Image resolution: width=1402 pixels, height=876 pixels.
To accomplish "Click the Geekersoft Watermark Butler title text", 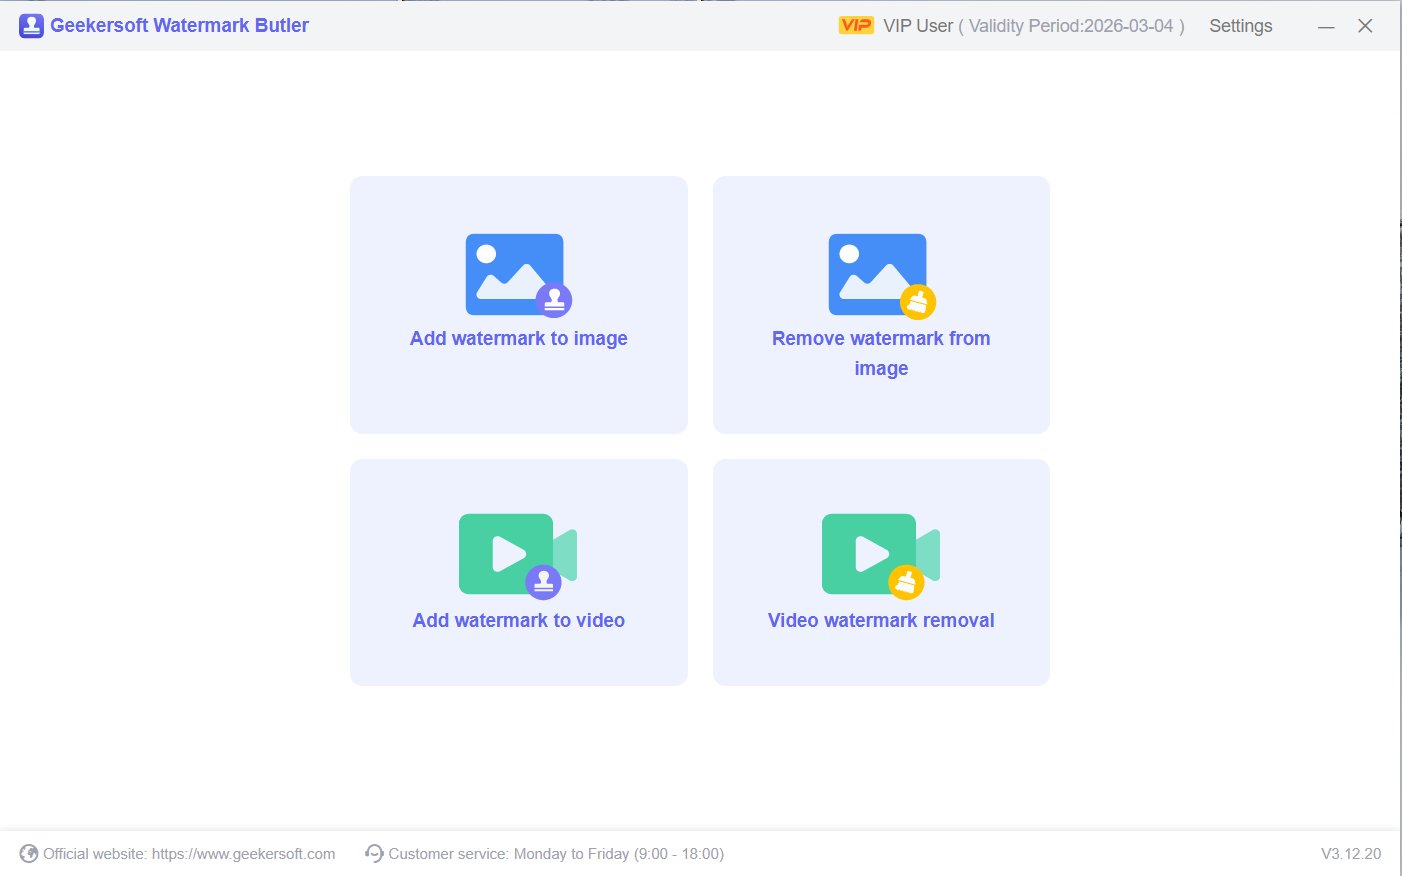I will click(x=179, y=26).
